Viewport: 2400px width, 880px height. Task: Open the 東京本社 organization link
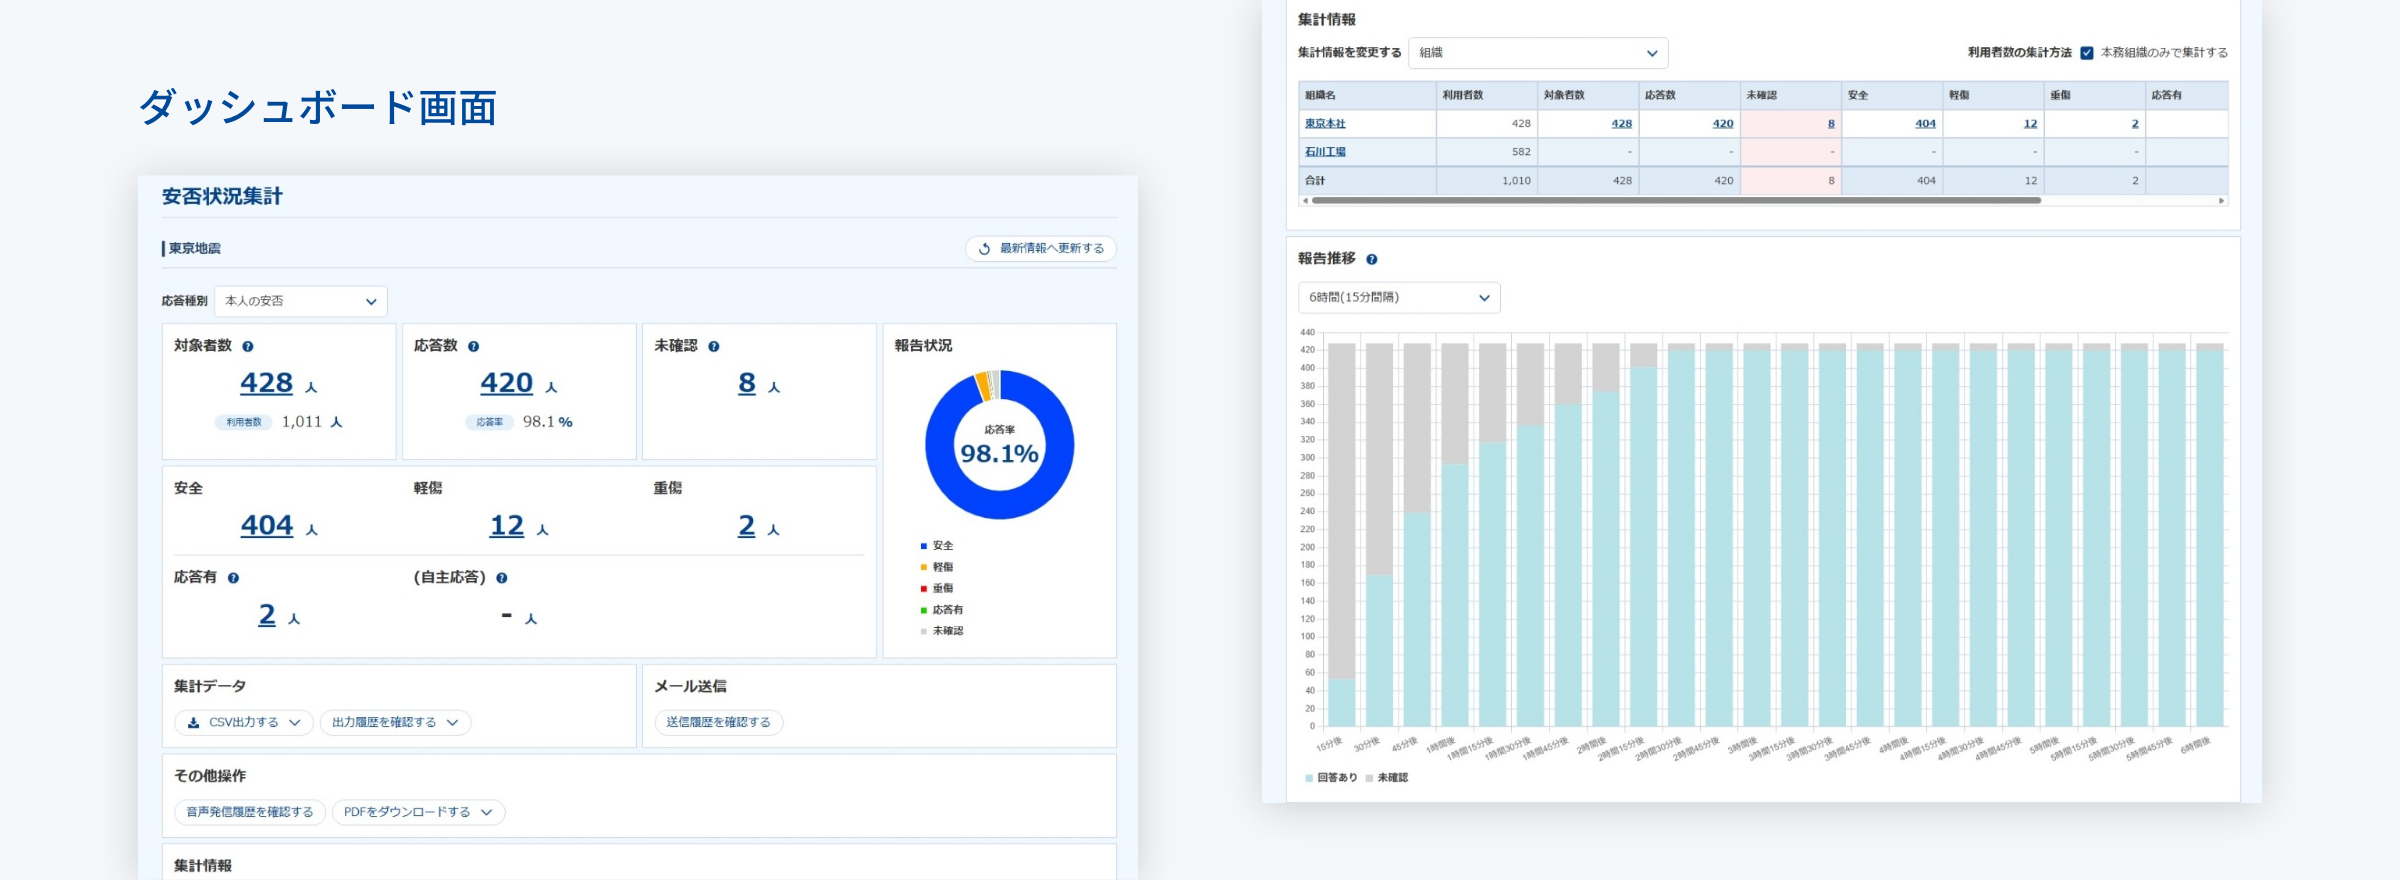click(x=1325, y=123)
